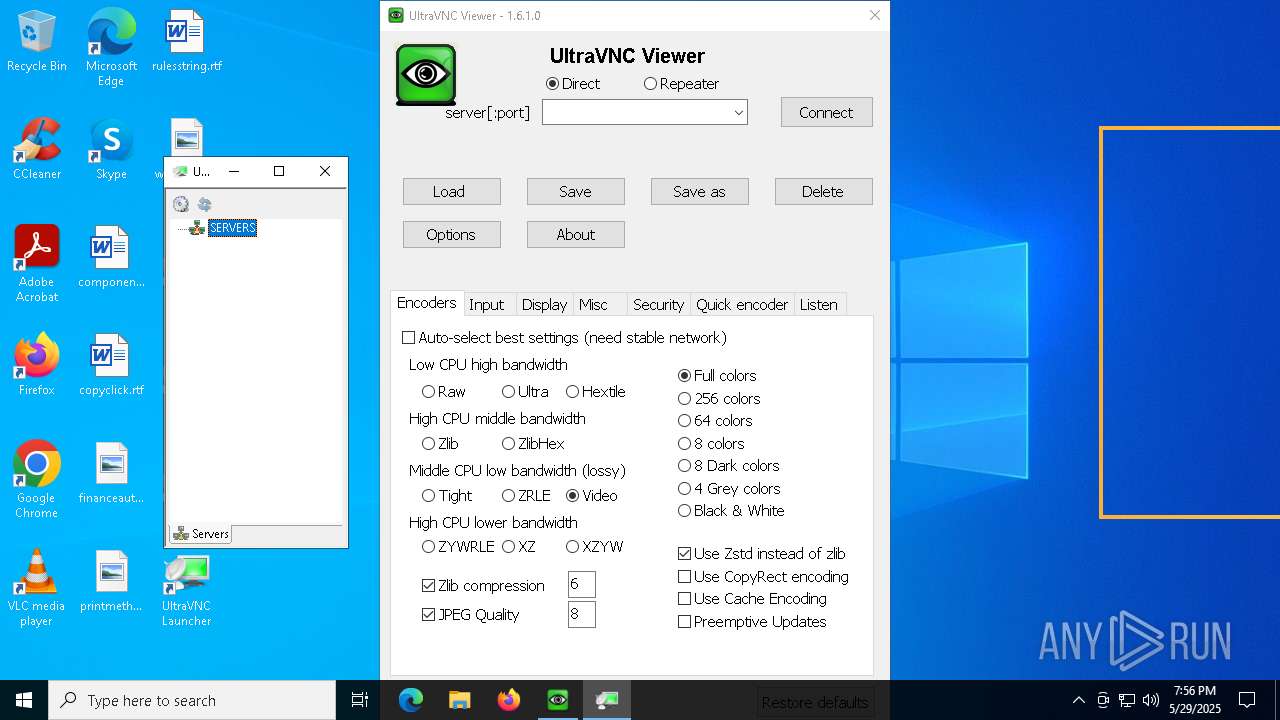Select the SERVERS tree node in Launcher window
Viewport: 1280px width, 720px height.
point(232,228)
